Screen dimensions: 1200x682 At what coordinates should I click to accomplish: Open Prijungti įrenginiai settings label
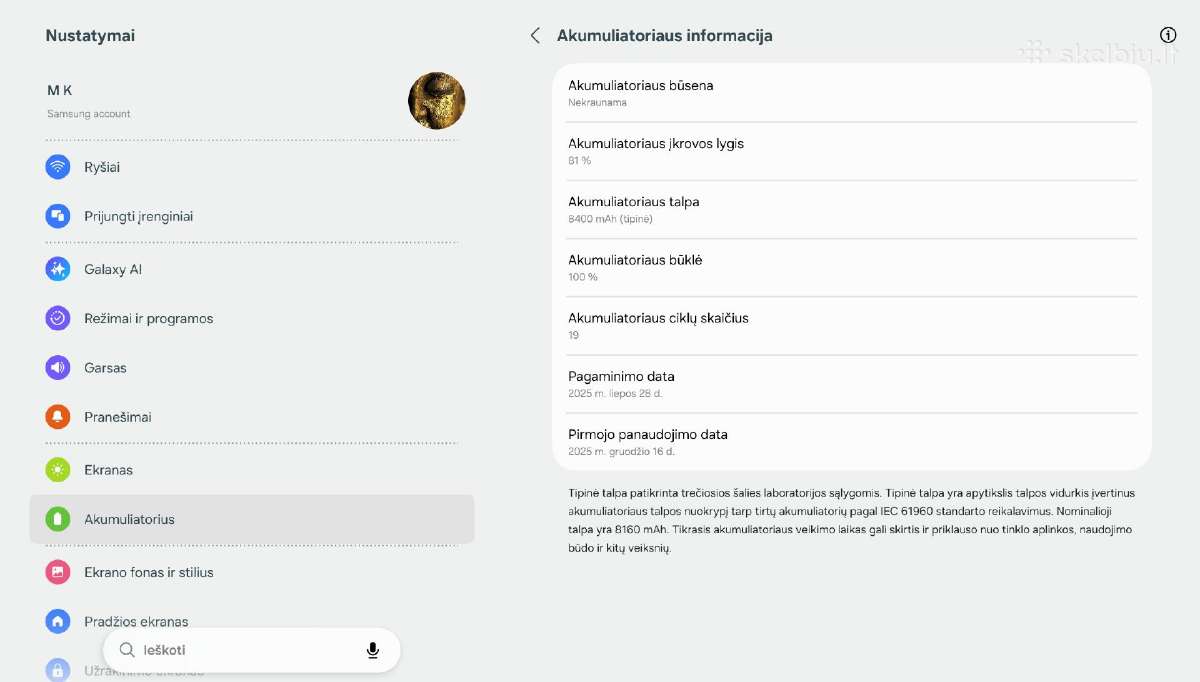click(x=139, y=216)
